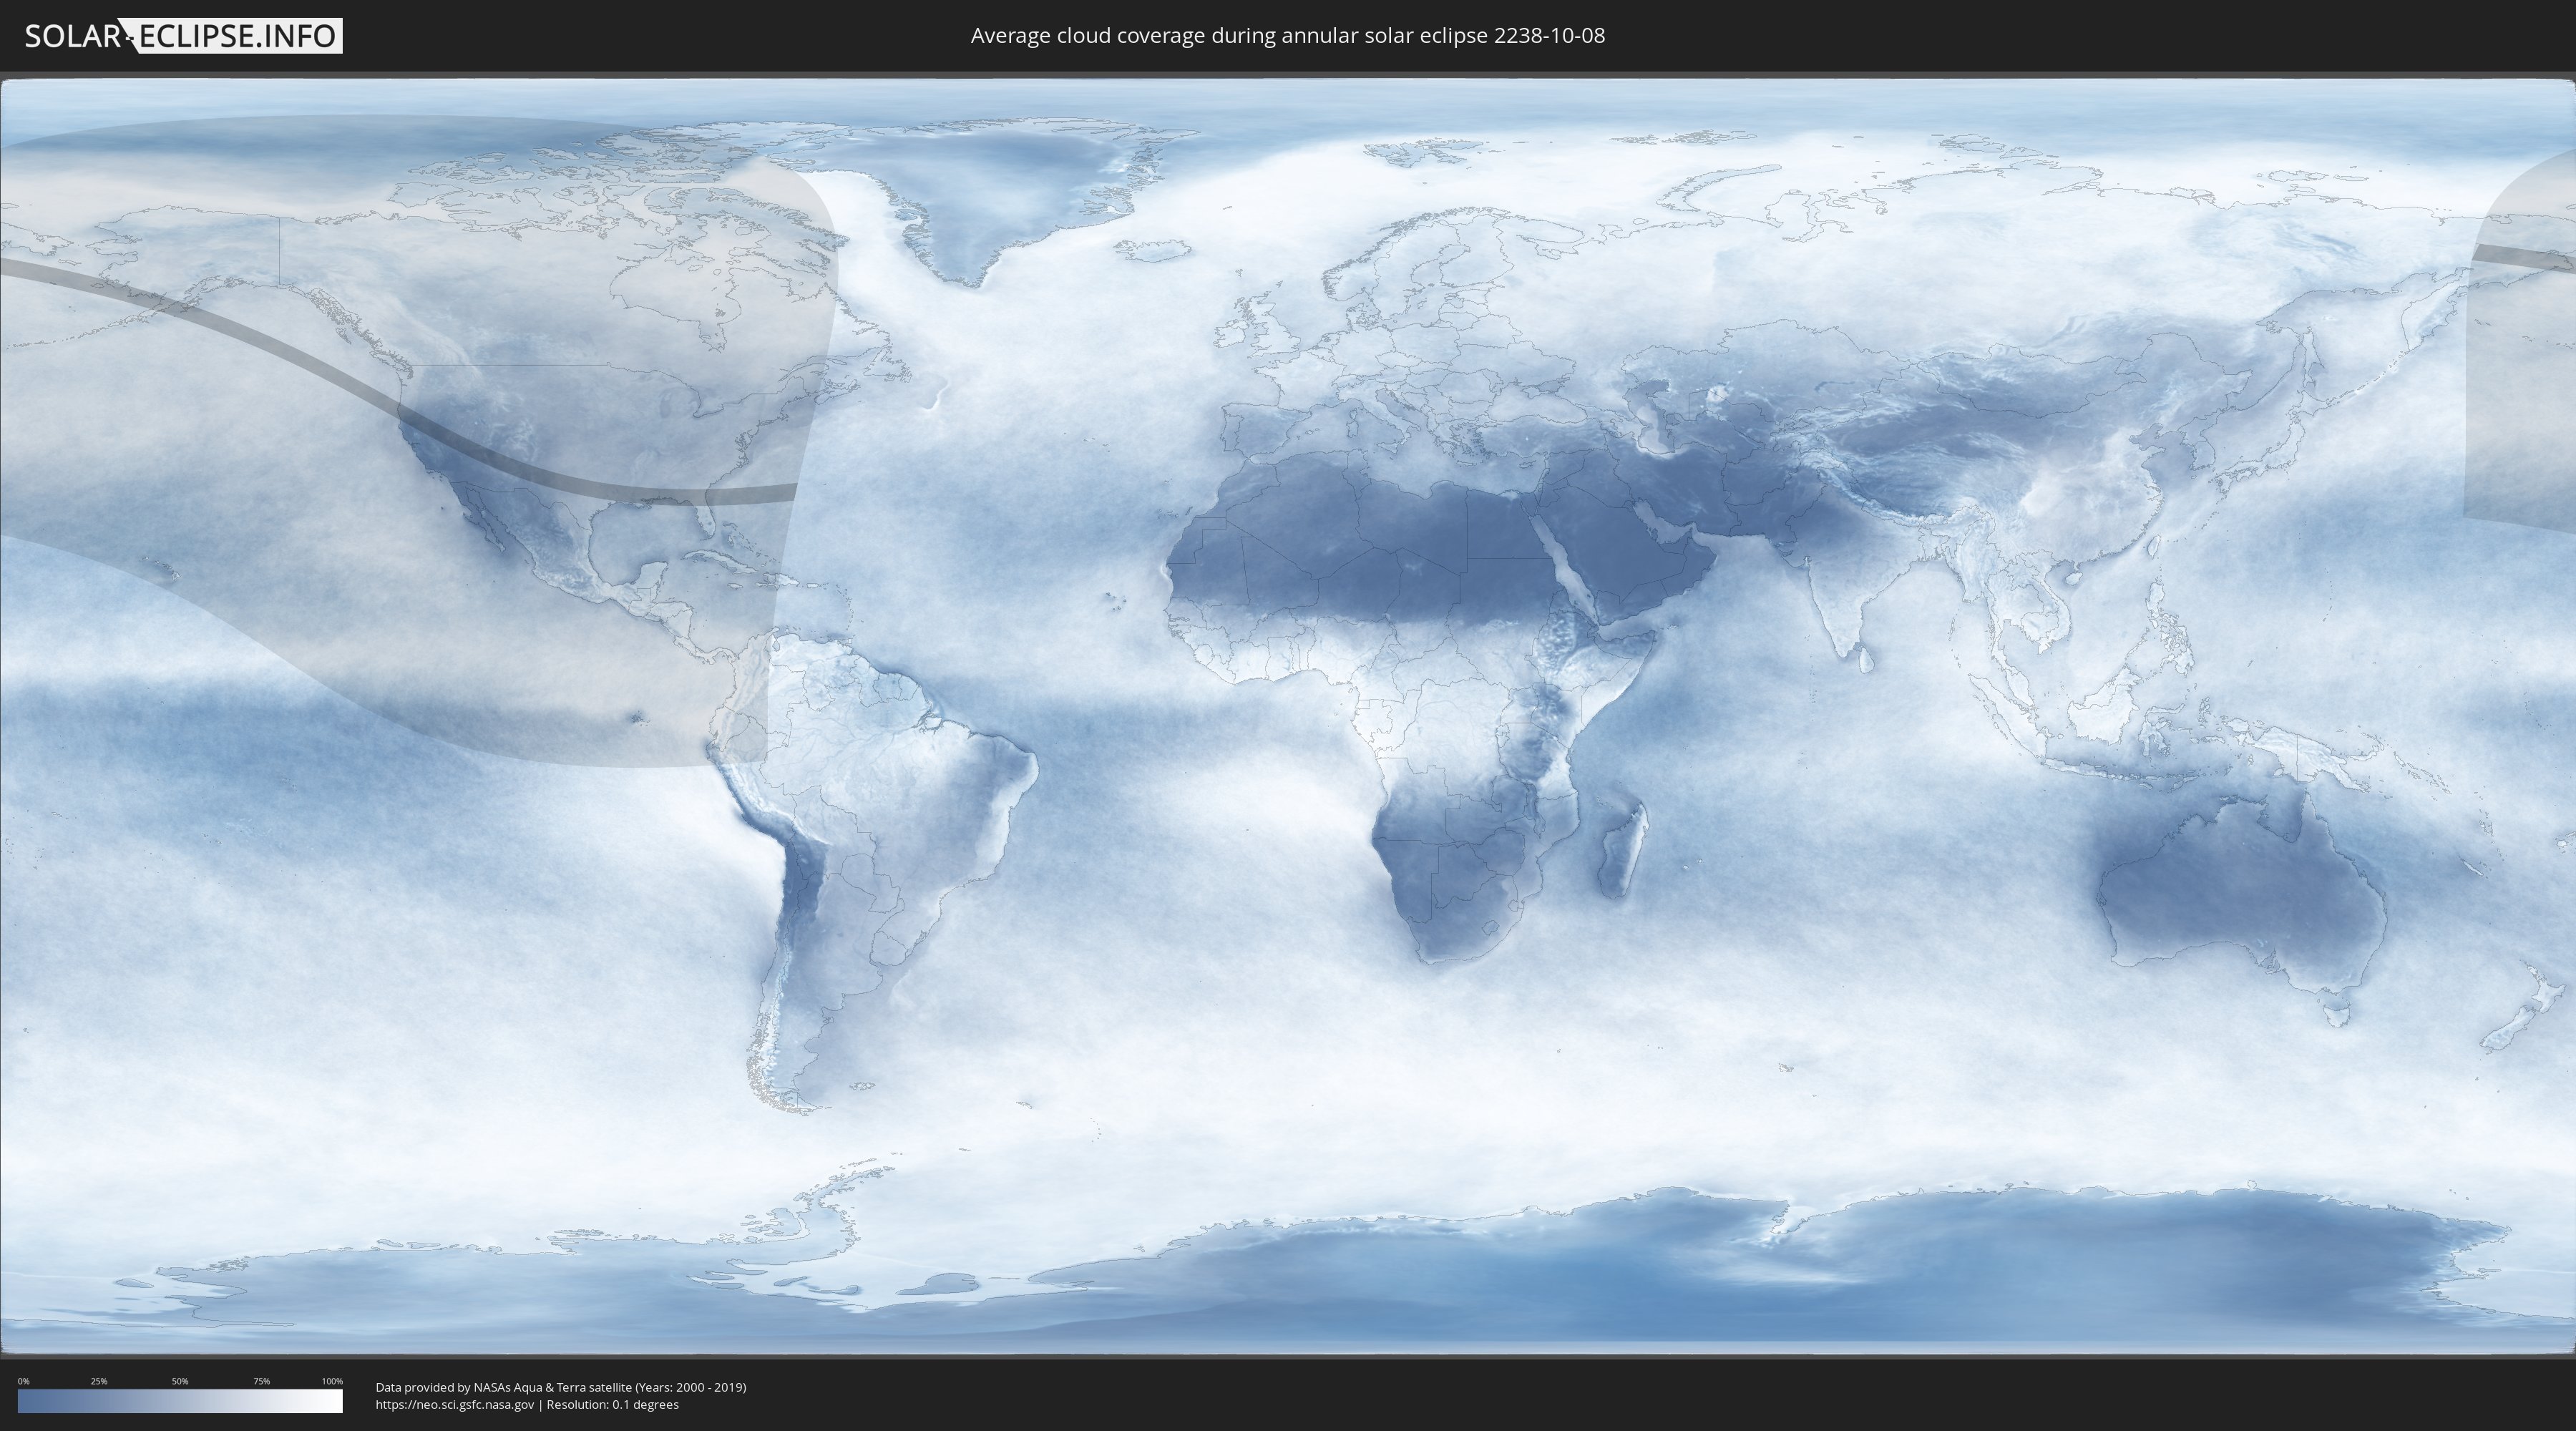This screenshot has width=2576, height=1431.
Task: Click the 'Resolution: 0.1 degrees' text
Action: [x=612, y=1405]
